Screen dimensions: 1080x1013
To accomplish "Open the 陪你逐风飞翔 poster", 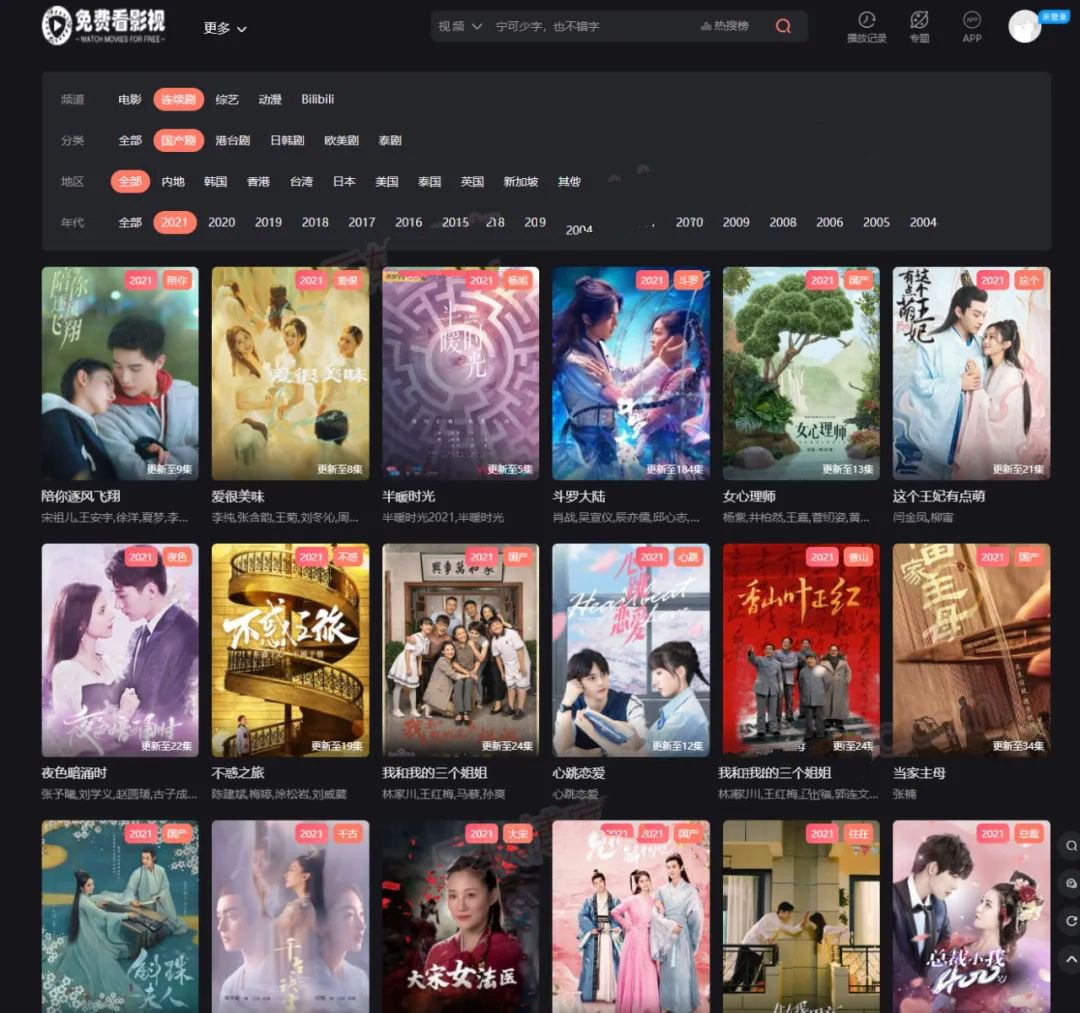I will 120,373.
